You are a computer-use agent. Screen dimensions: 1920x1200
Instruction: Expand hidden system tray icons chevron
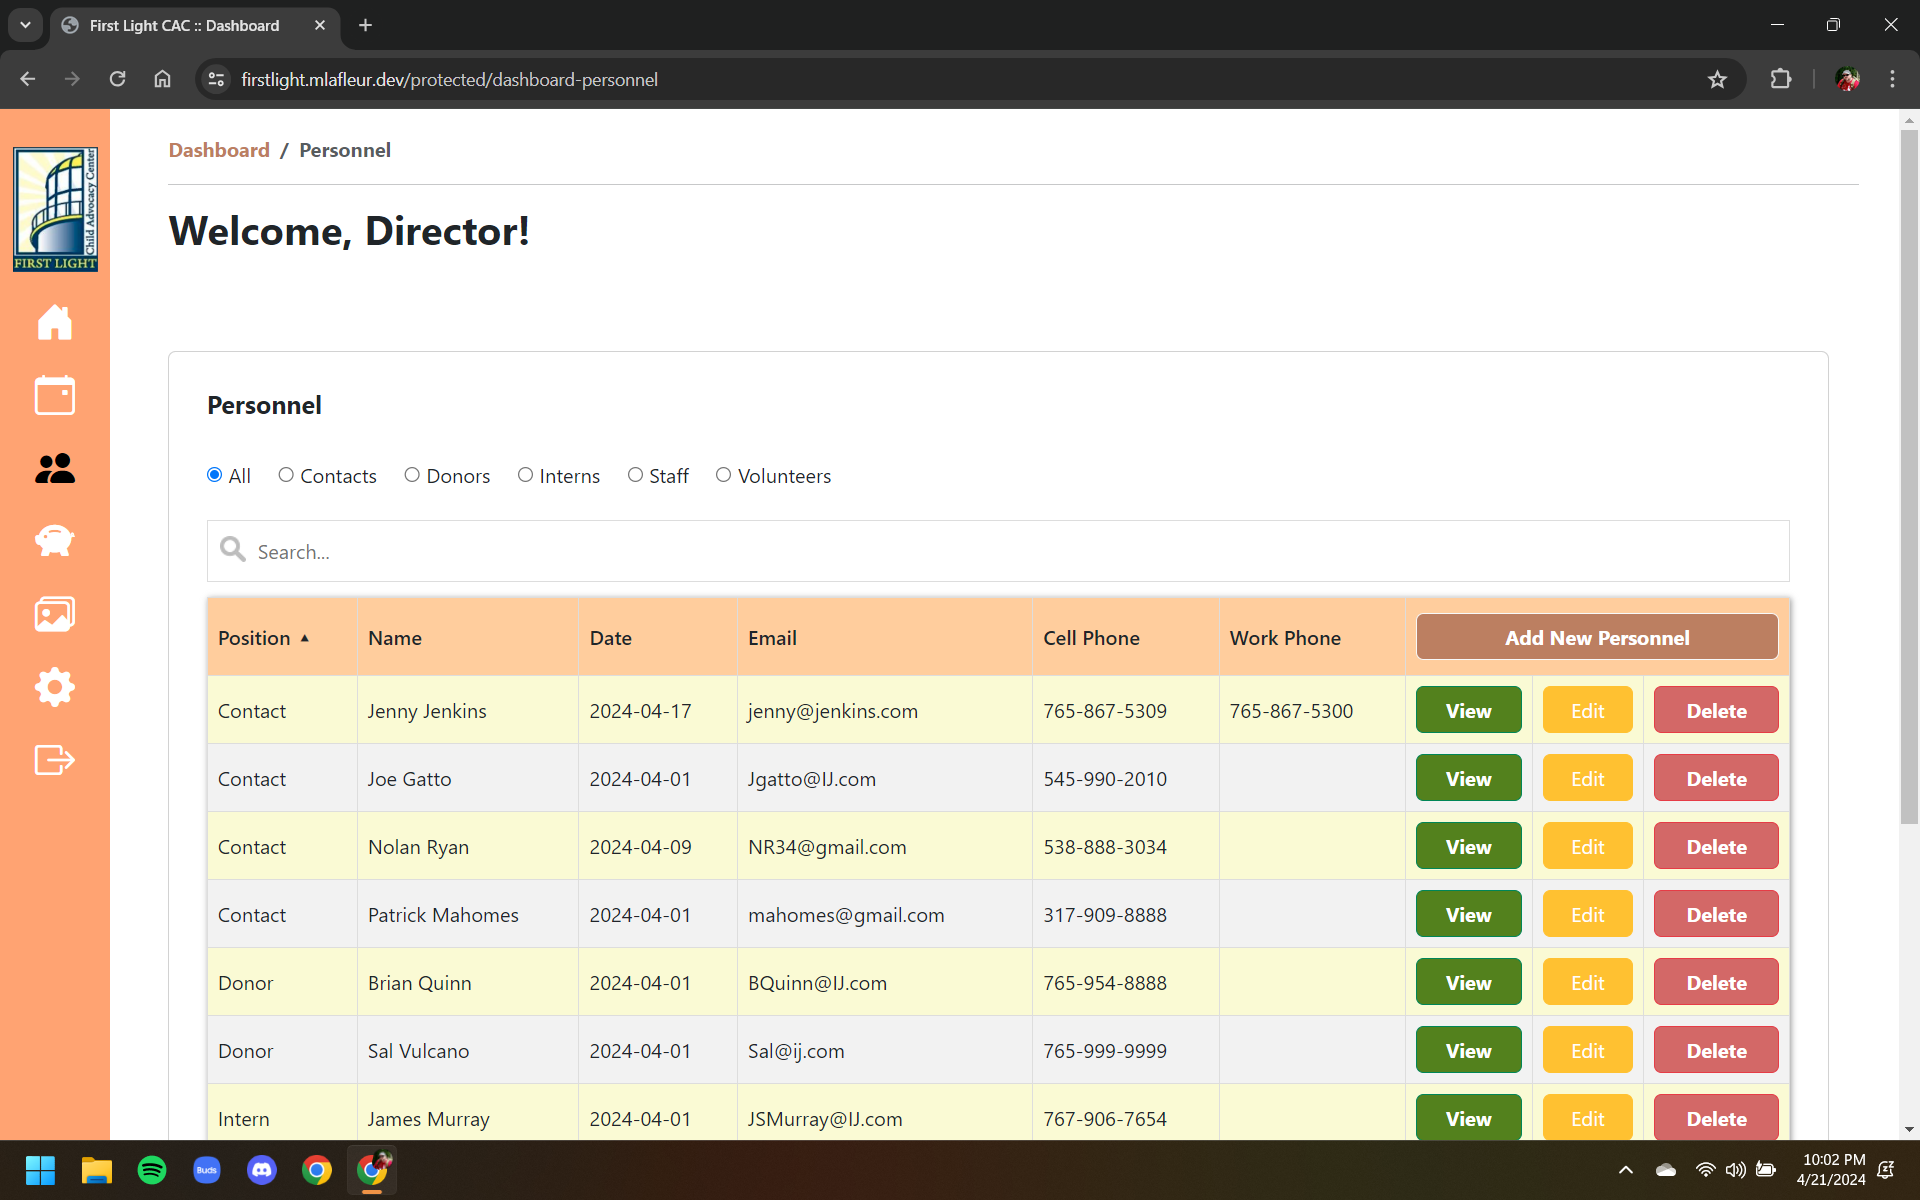[1626, 1170]
